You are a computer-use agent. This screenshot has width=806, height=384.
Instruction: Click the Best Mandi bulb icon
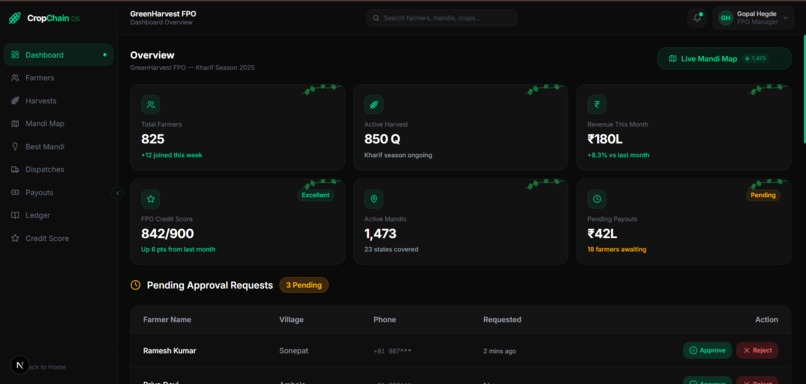tap(15, 147)
